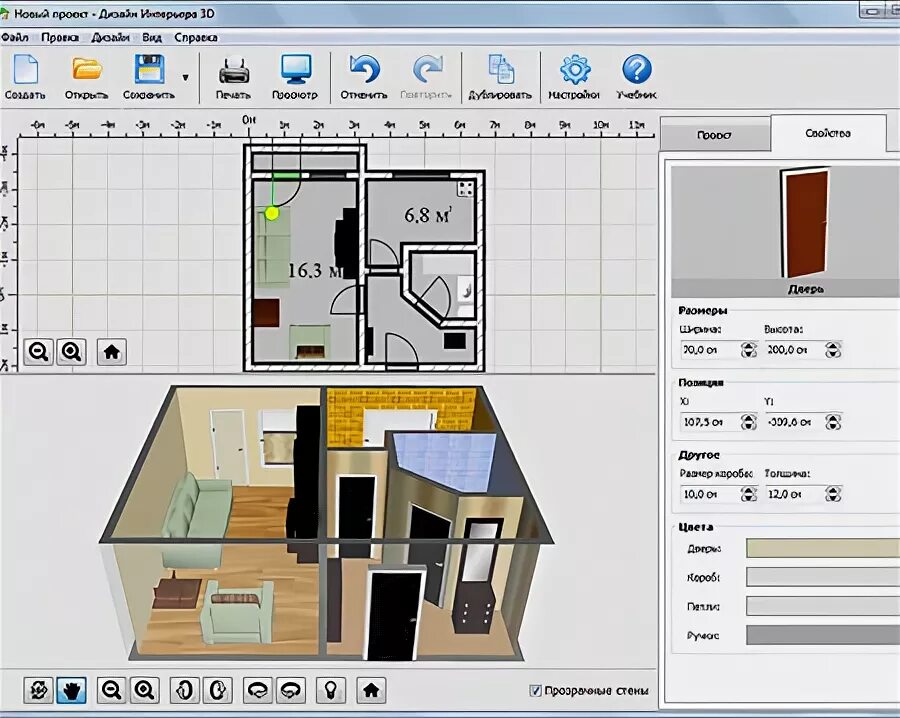The image size is (900, 718).
Task: Duplicate the object with the Дублировать icon
Action: tap(501, 69)
